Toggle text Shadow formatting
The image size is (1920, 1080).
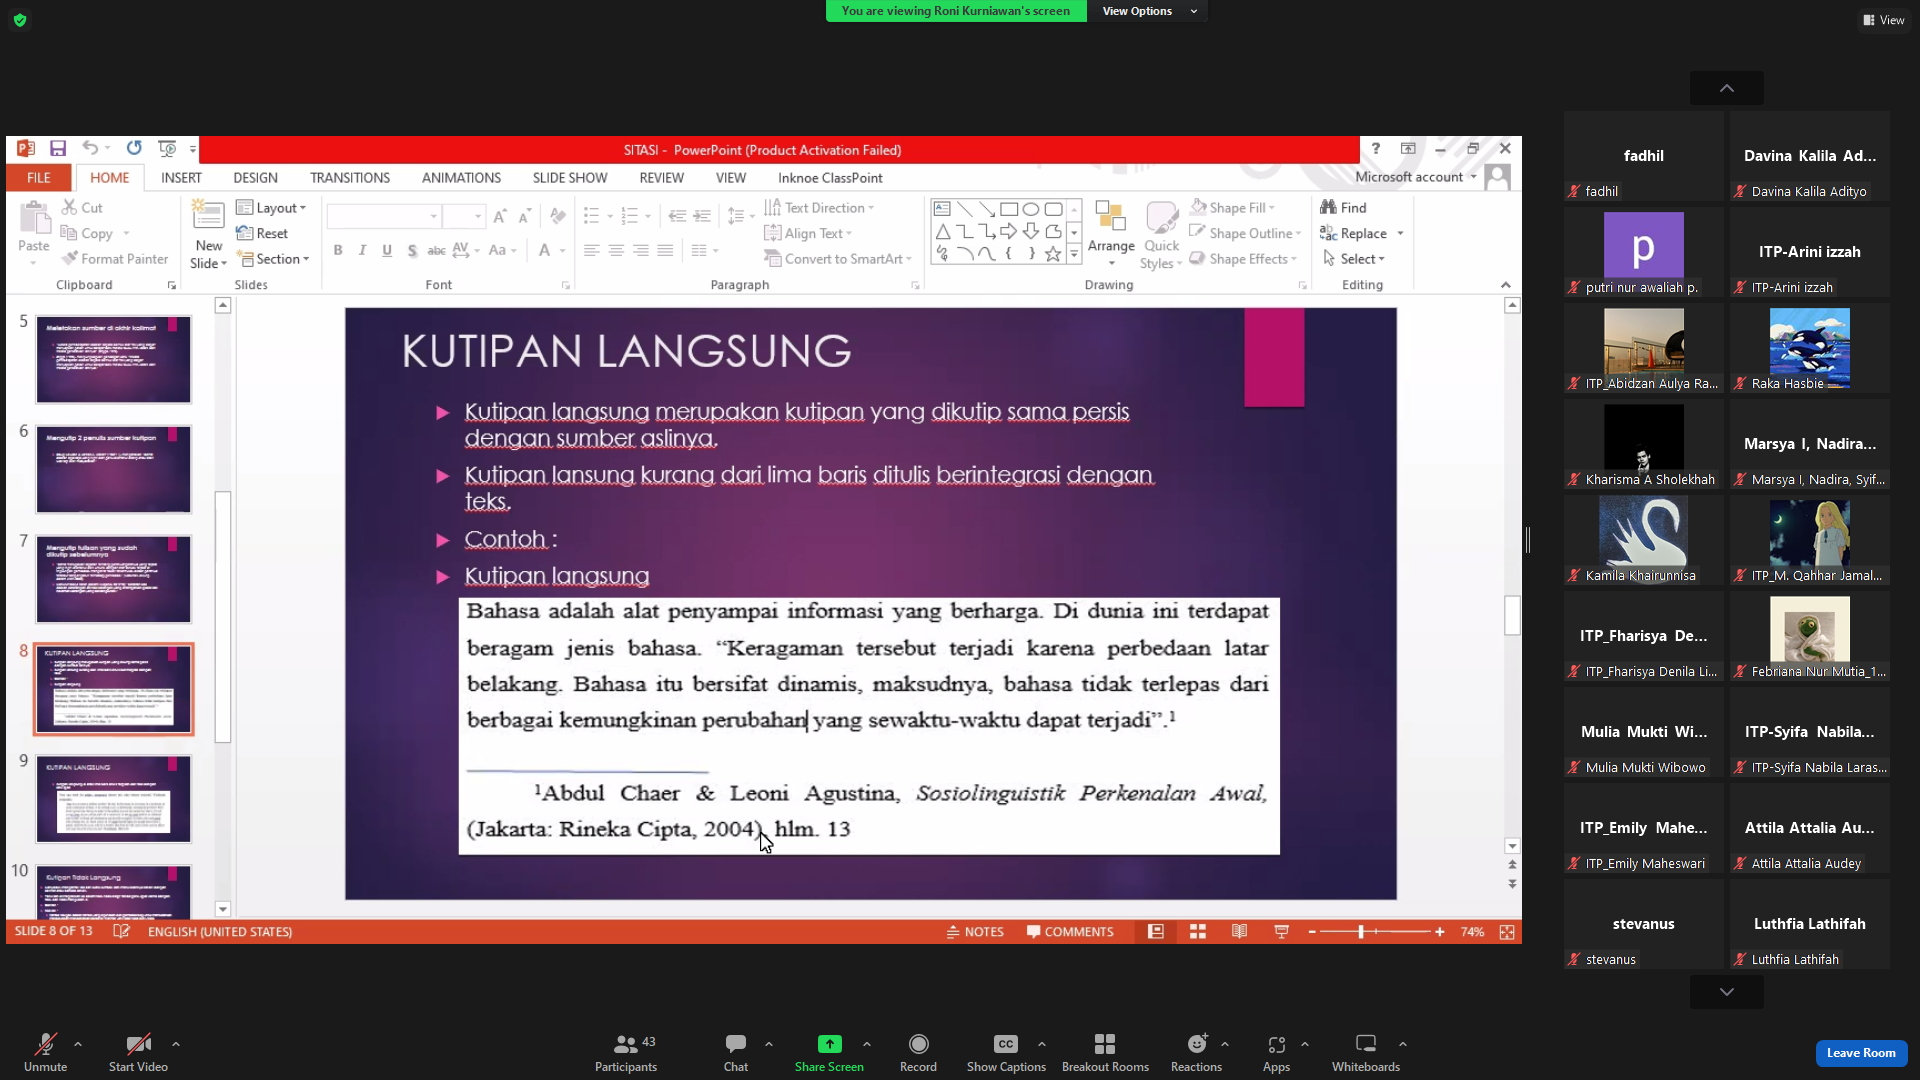click(x=412, y=250)
